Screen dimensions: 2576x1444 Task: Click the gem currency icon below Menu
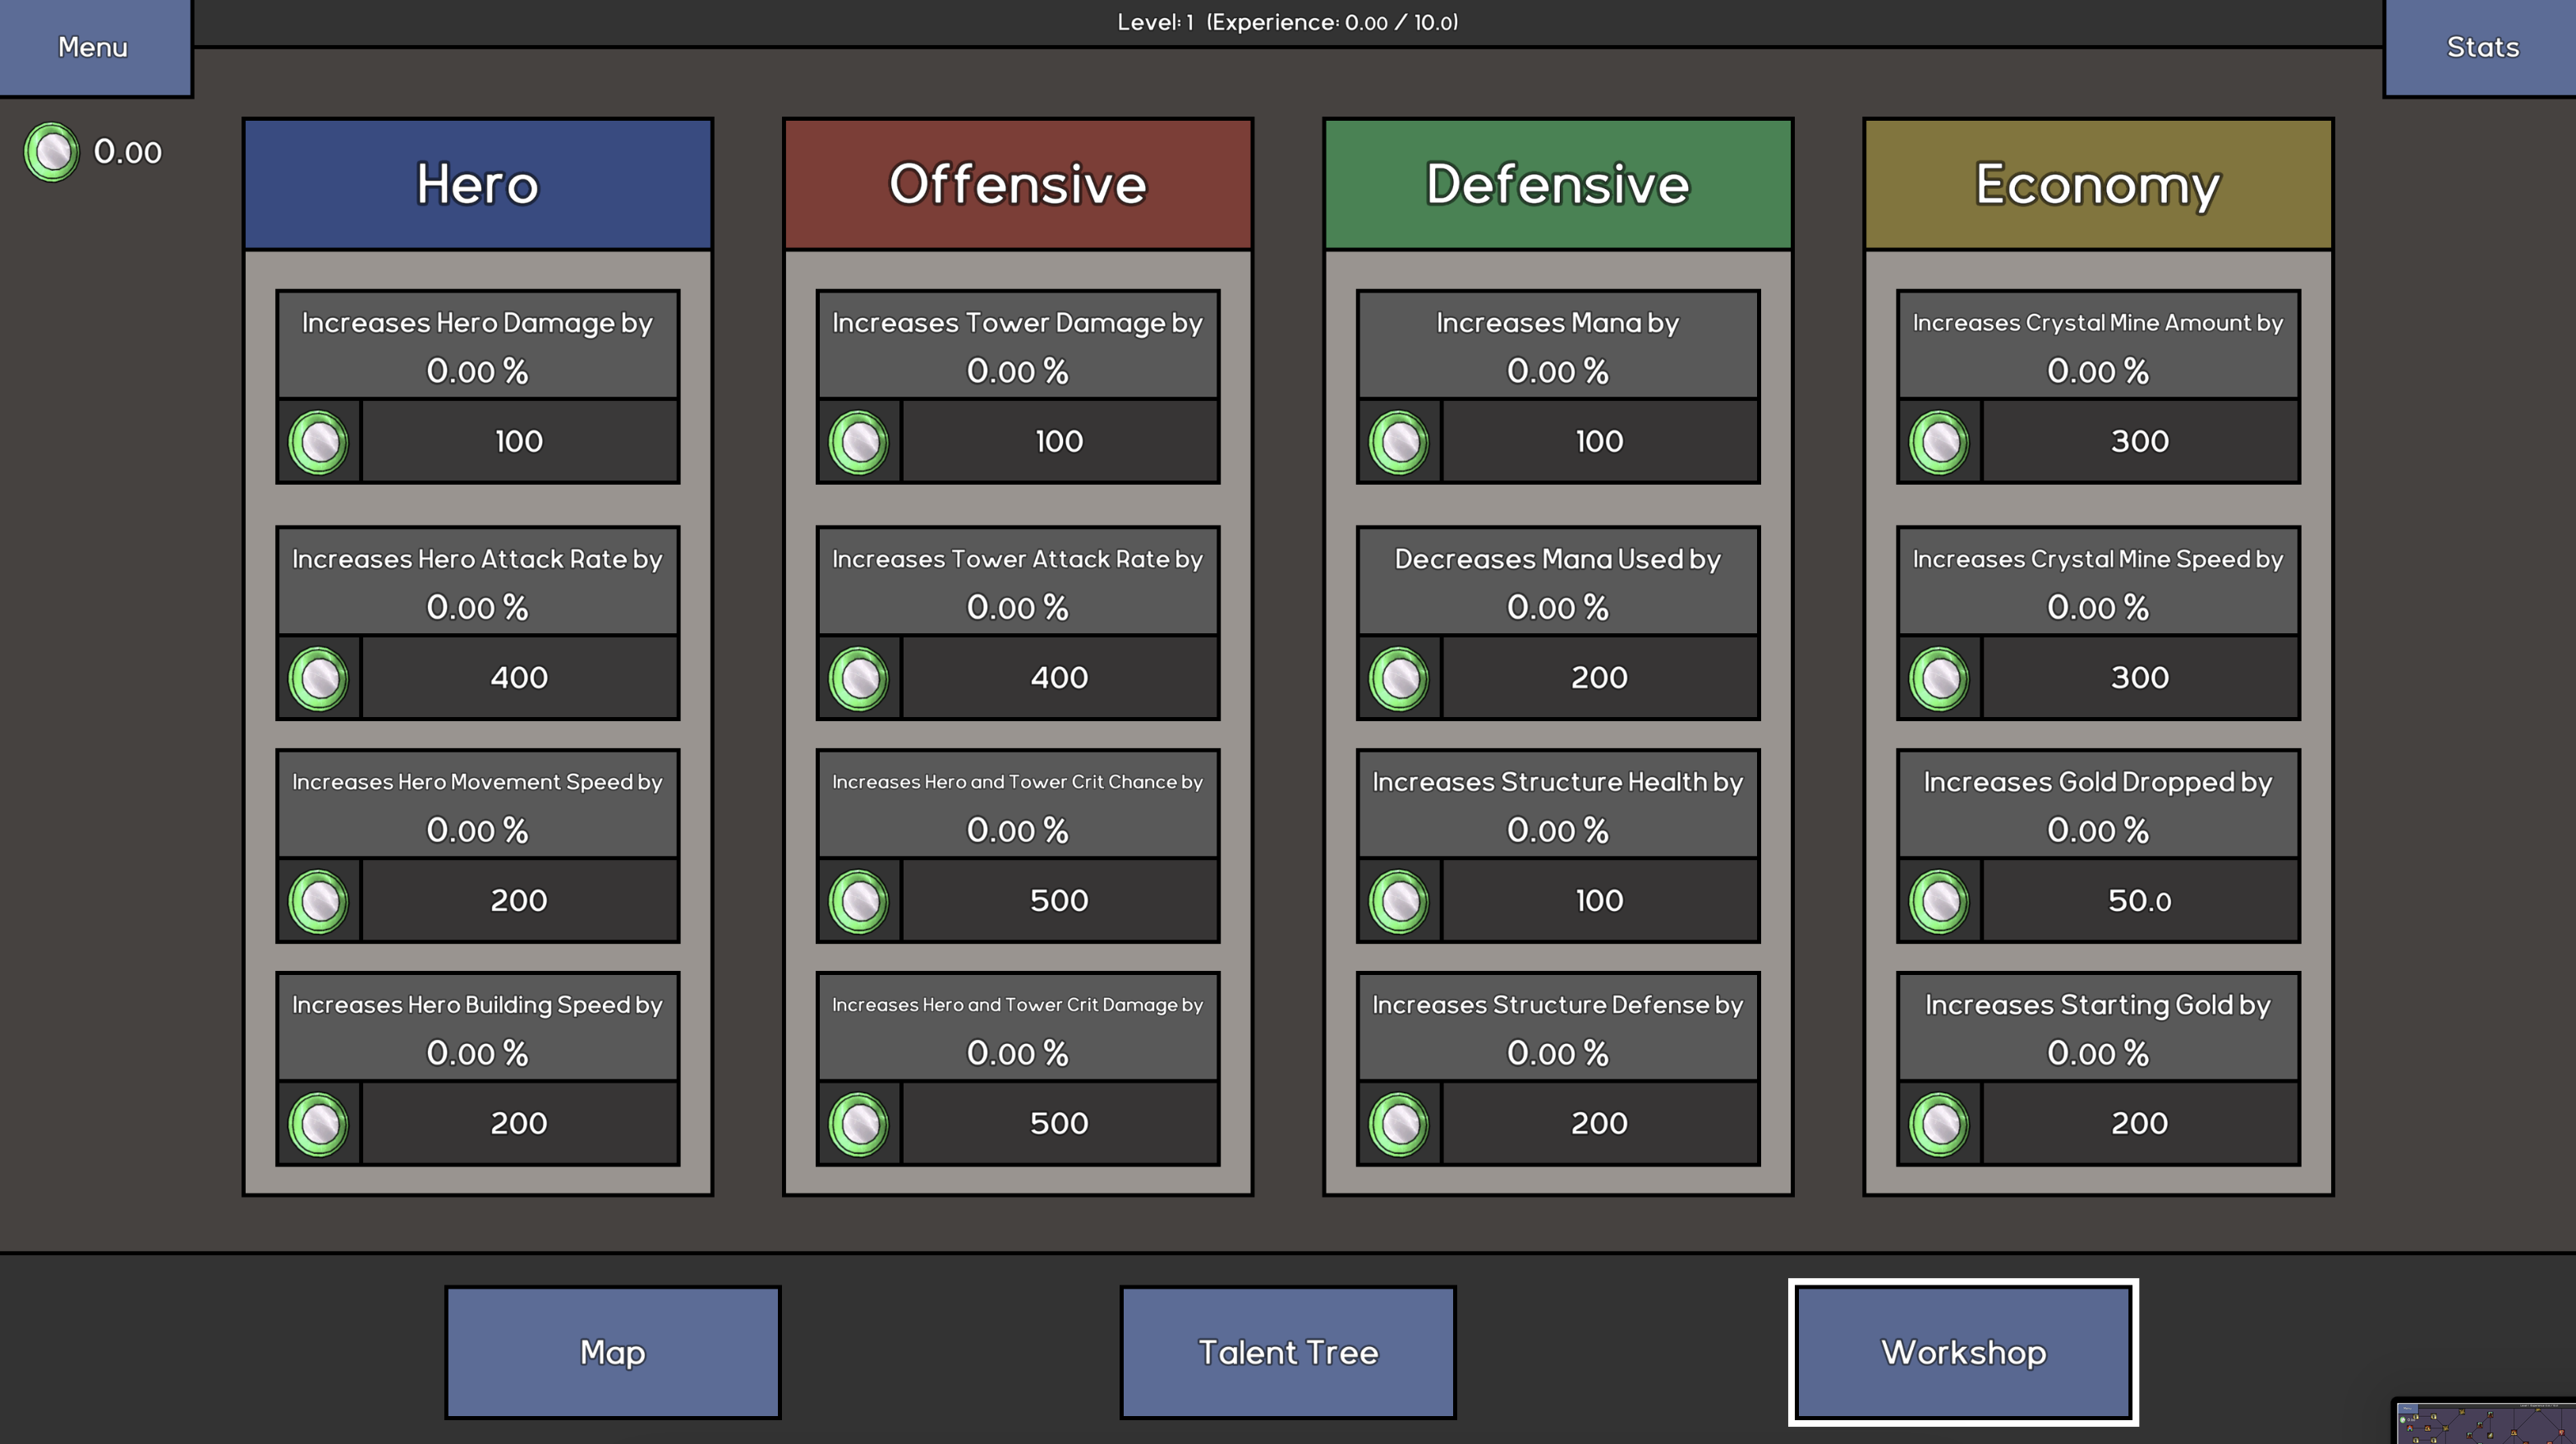(x=52, y=152)
